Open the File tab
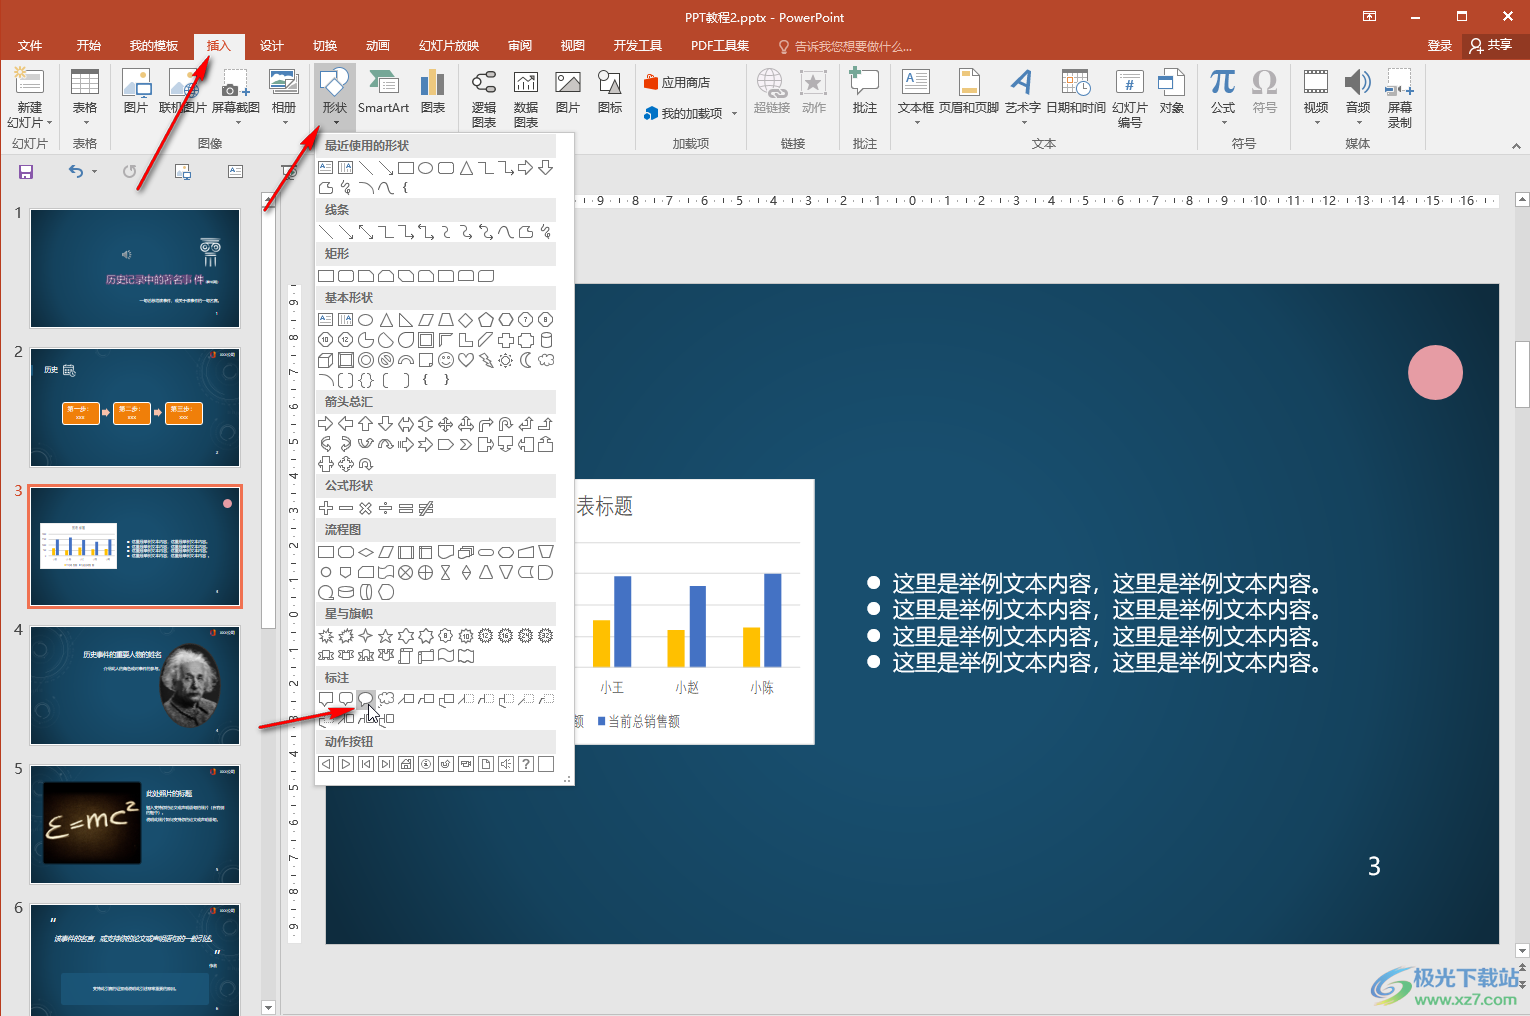This screenshot has width=1530, height=1016. (30, 46)
